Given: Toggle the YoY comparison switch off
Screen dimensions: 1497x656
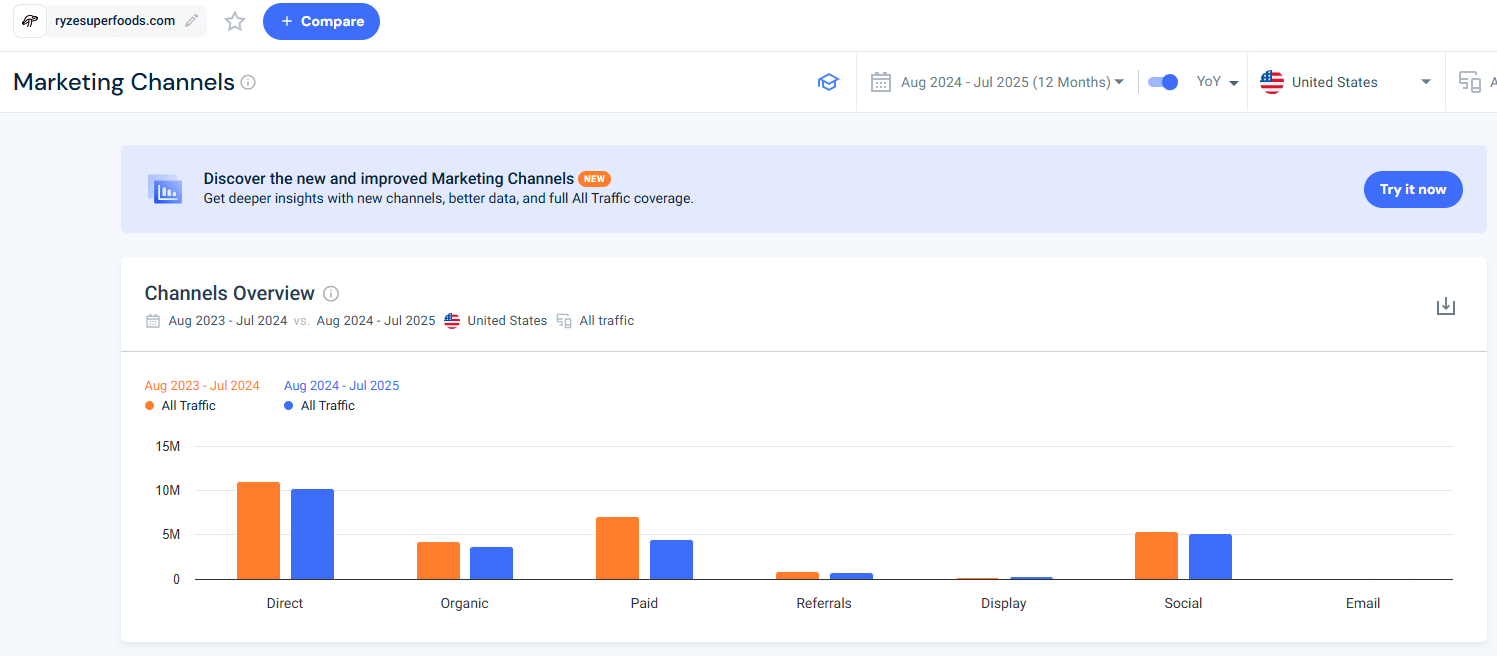Looking at the screenshot, I should [x=1162, y=82].
